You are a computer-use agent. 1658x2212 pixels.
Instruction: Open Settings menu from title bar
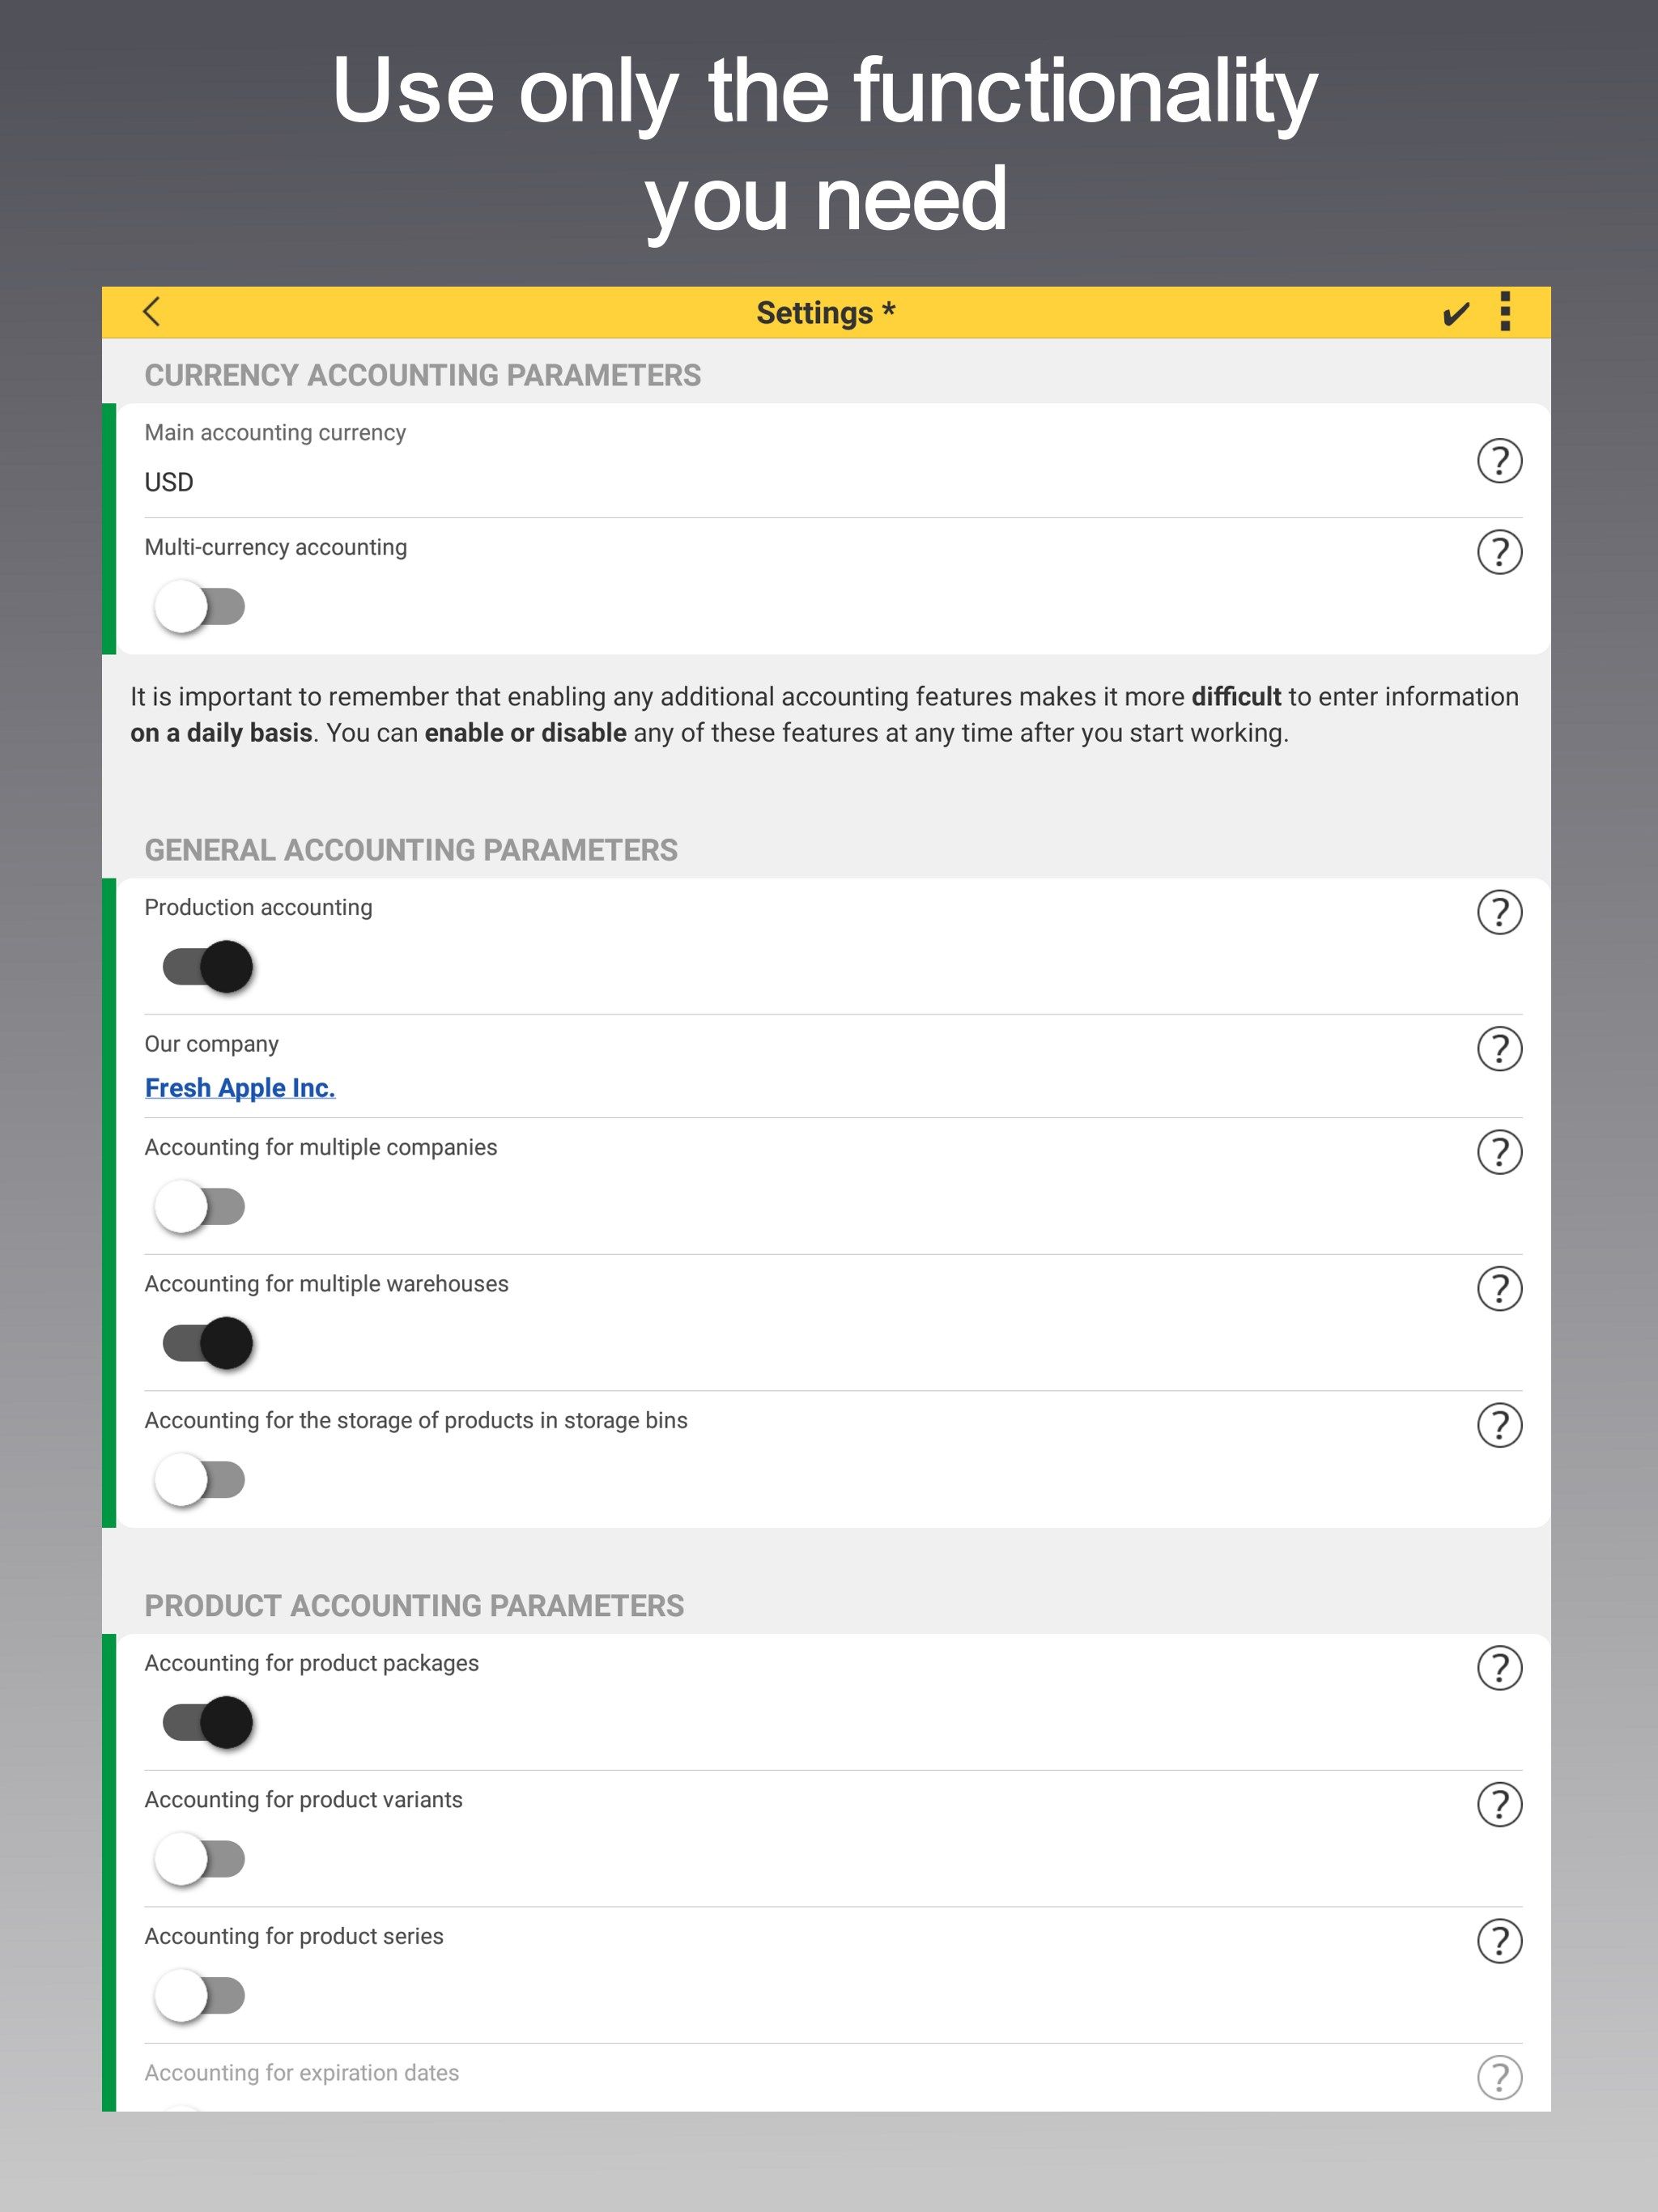coord(1511,312)
